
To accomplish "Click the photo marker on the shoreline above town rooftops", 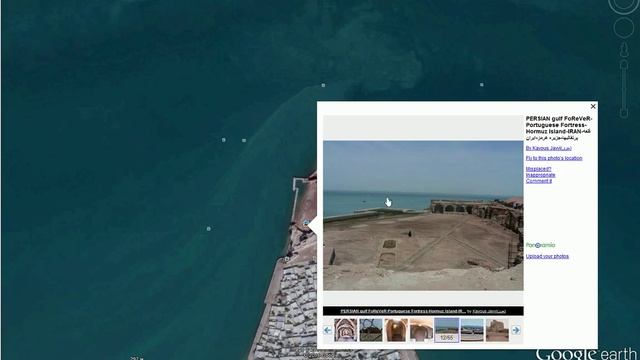I will point(287,259).
